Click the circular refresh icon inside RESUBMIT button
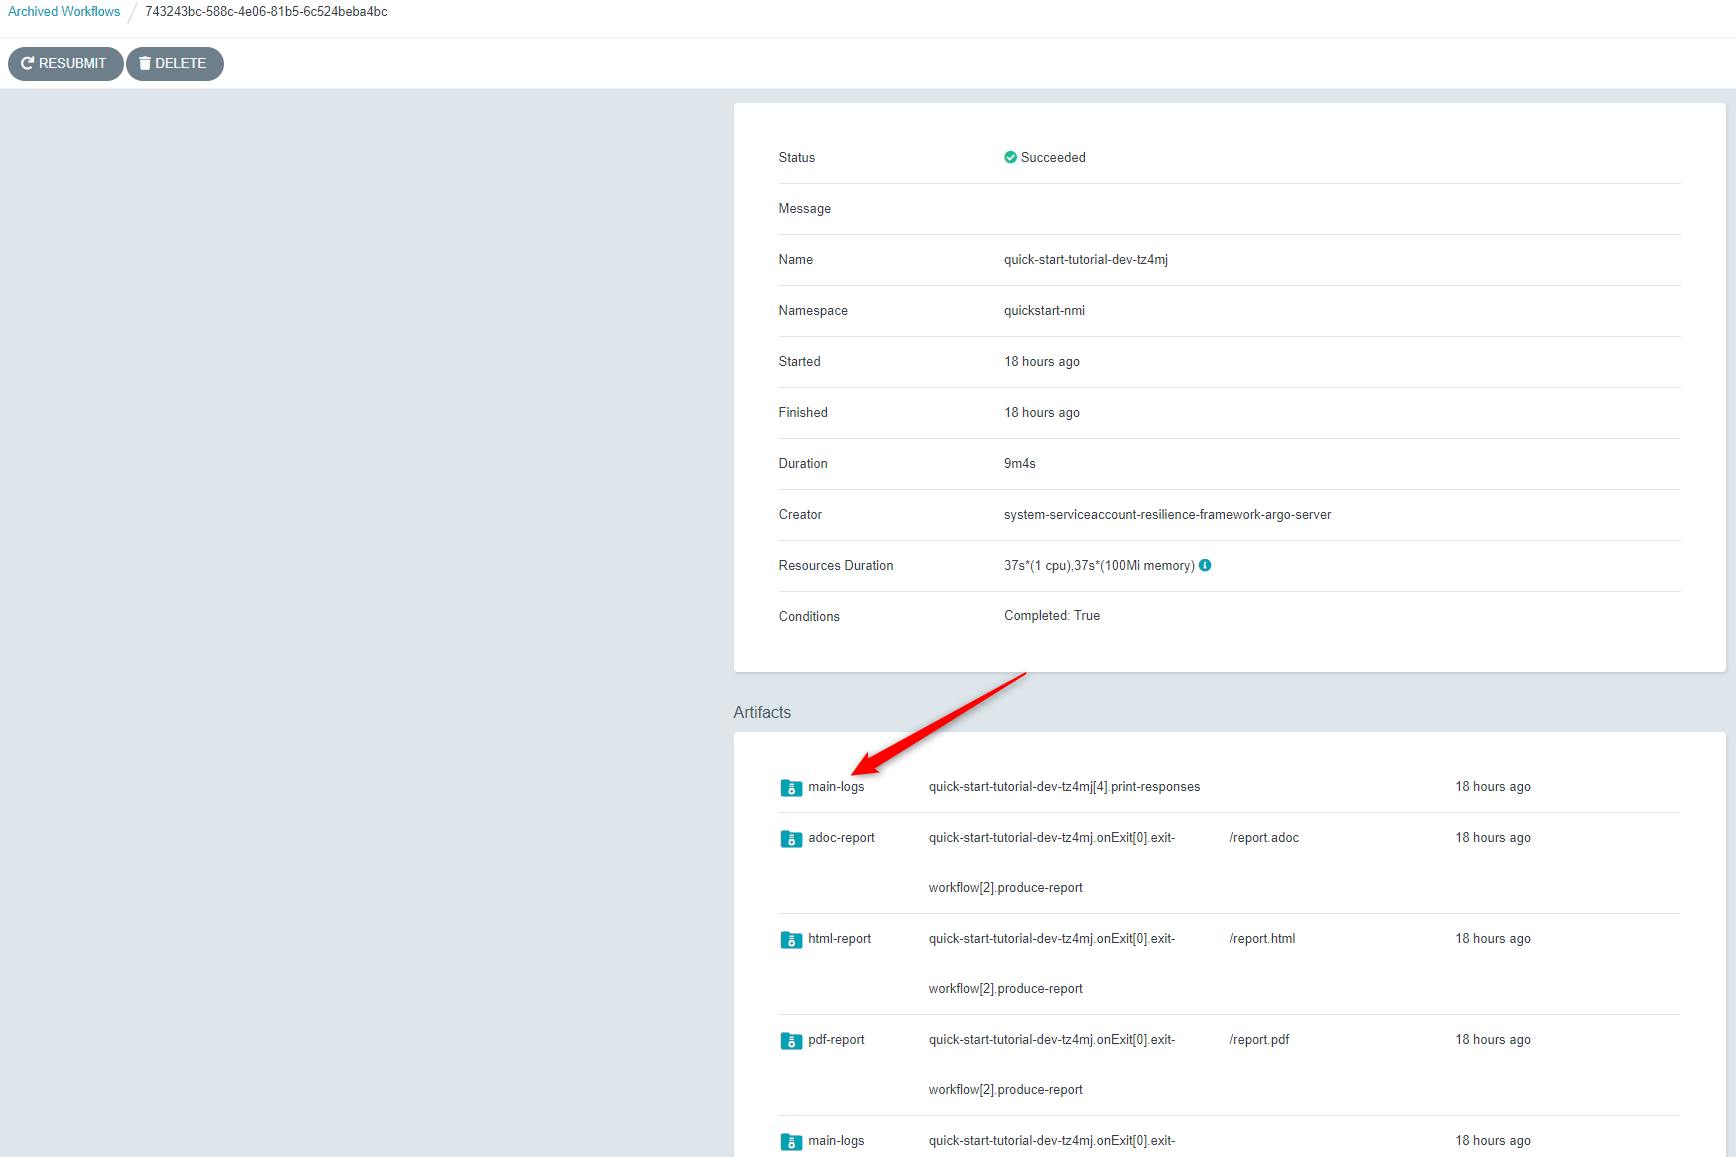1736x1157 pixels. 29,63
